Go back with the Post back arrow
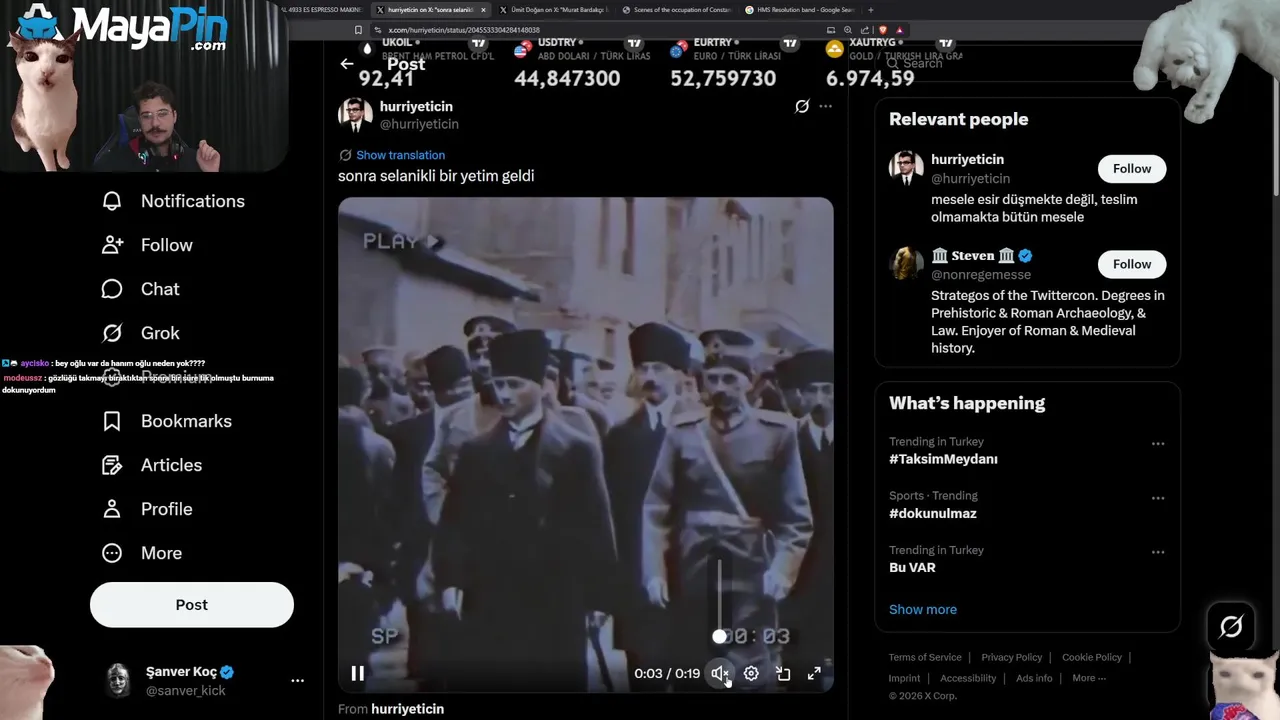The width and height of the screenshot is (1280, 720). pyautogui.click(x=347, y=64)
